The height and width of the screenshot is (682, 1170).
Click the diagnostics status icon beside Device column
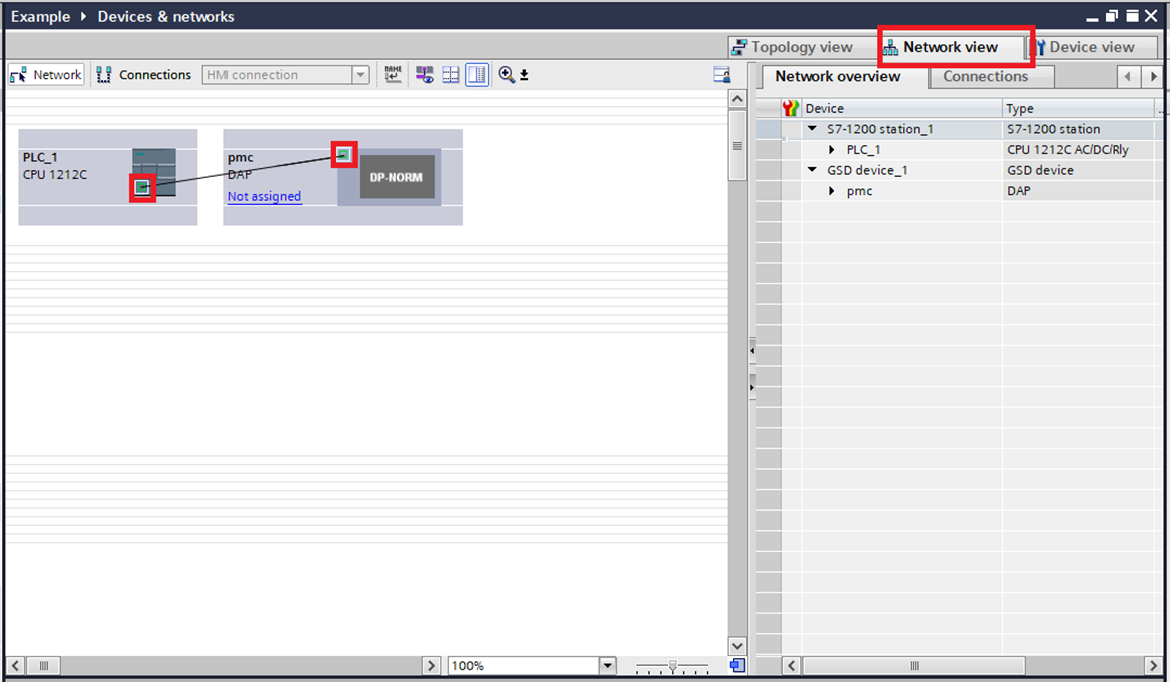pyautogui.click(x=790, y=107)
